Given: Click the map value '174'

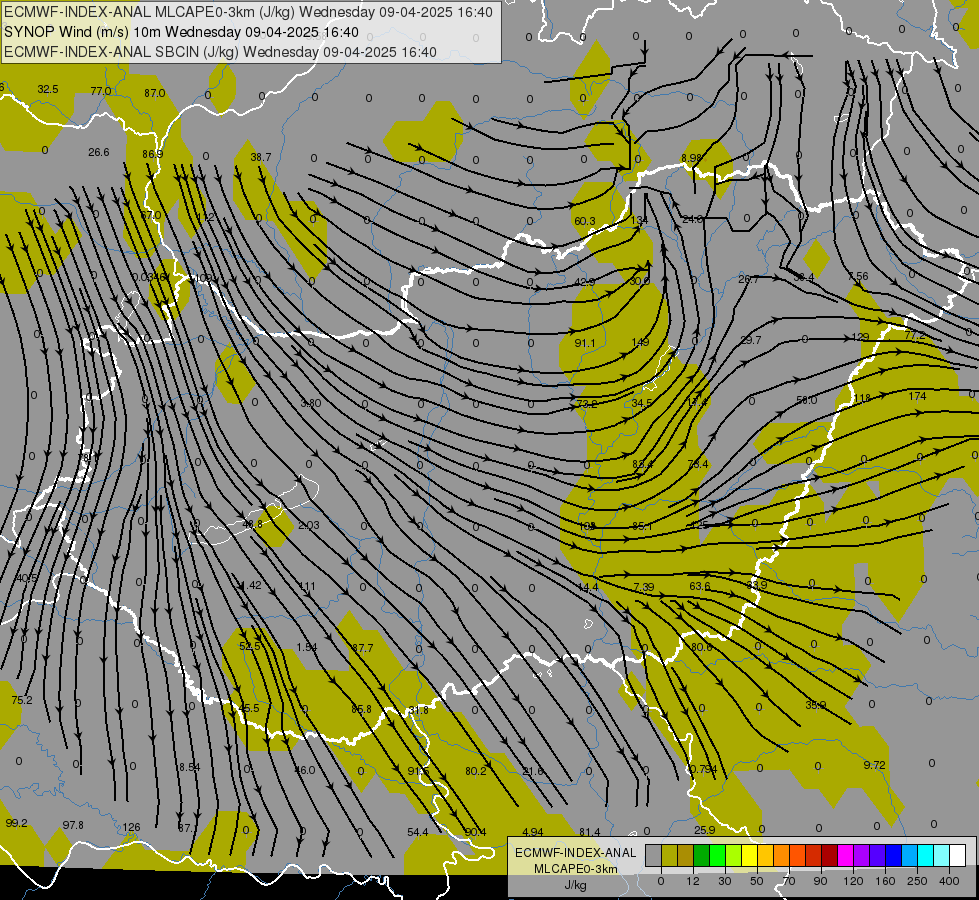Looking at the screenshot, I should click(917, 396).
